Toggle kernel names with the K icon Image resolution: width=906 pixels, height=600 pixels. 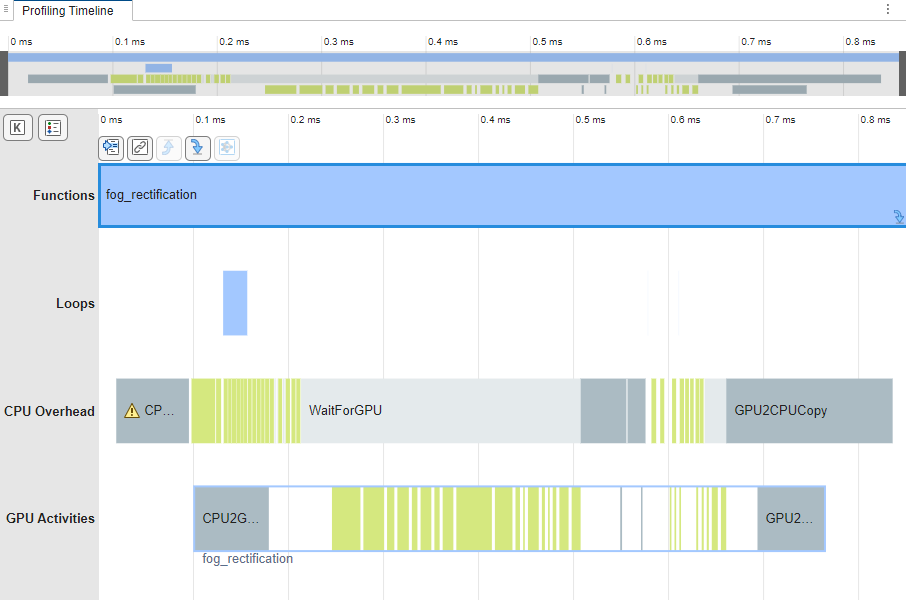click(x=18, y=127)
